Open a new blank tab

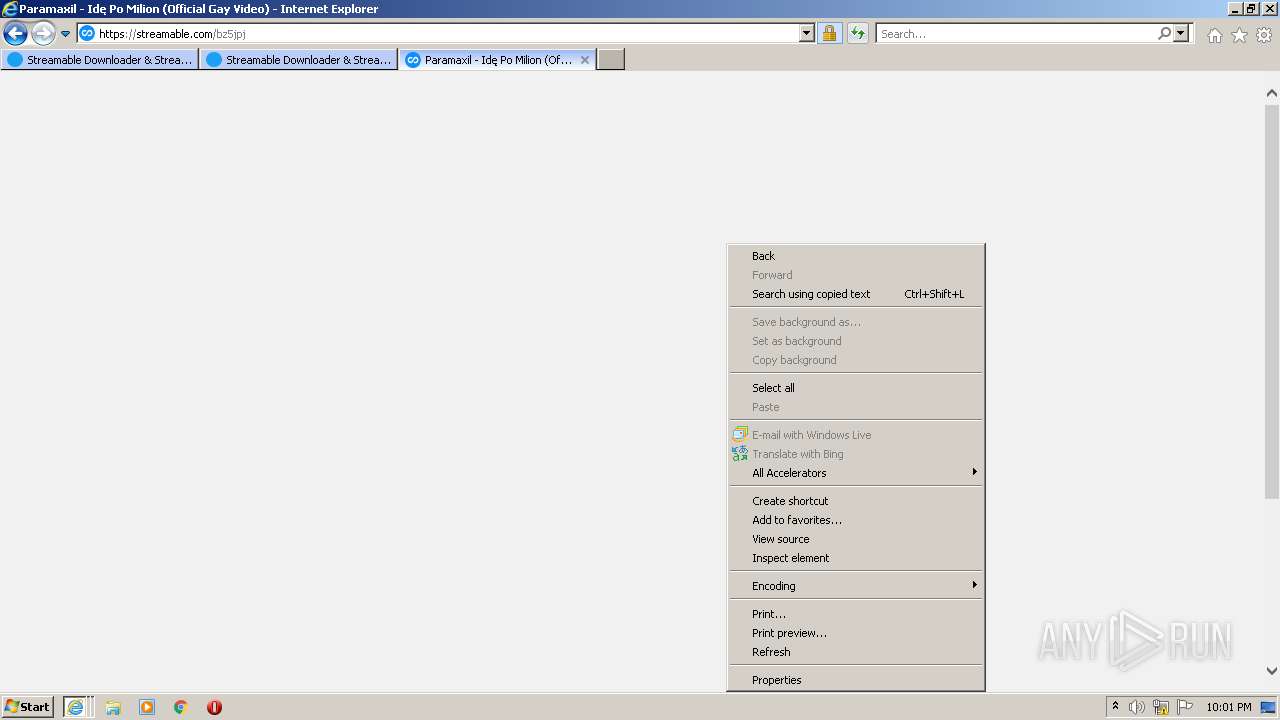(x=611, y=60)
